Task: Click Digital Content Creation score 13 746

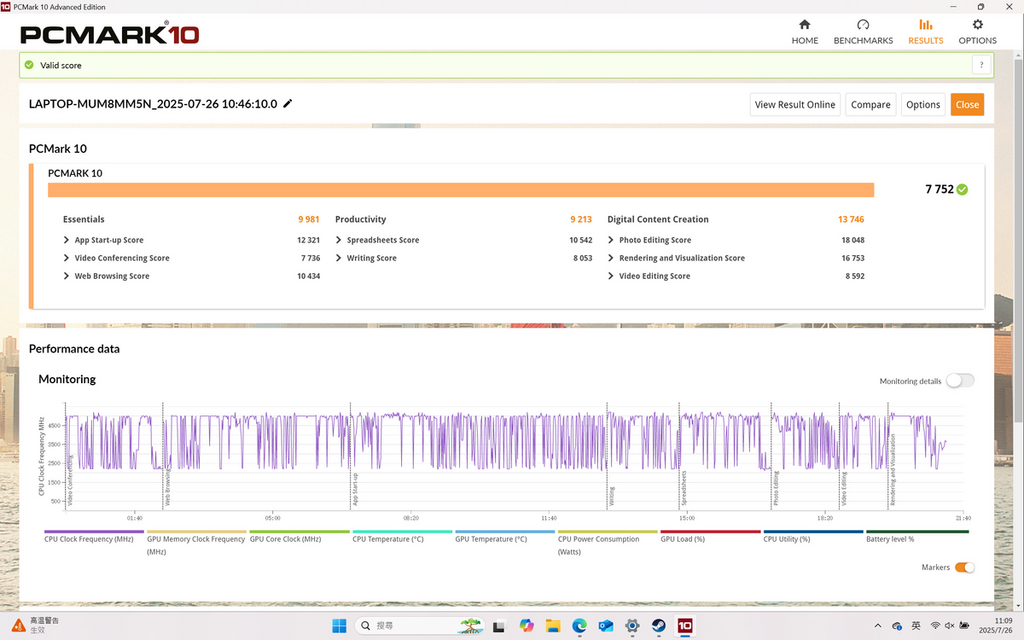Action: coord(851,219)
